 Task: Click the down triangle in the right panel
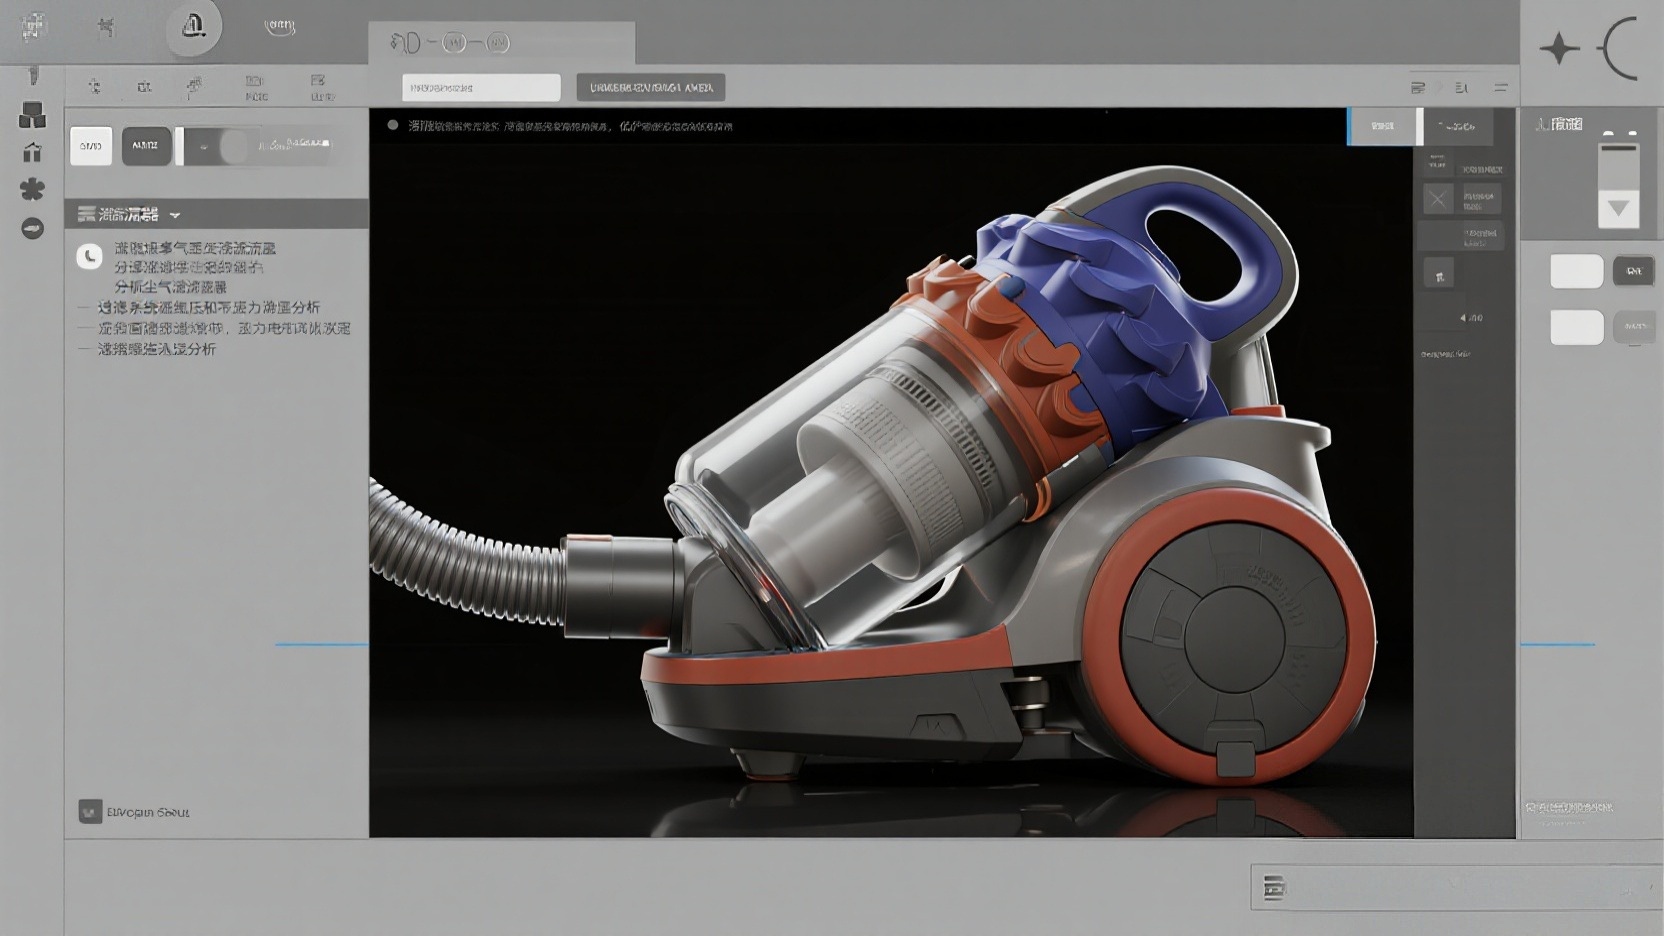click(1618, 209)
